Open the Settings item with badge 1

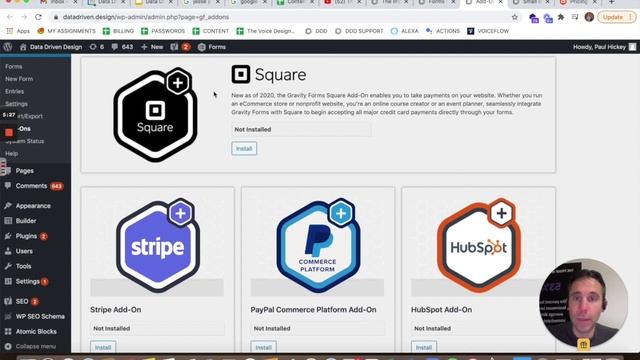[27, 281]
